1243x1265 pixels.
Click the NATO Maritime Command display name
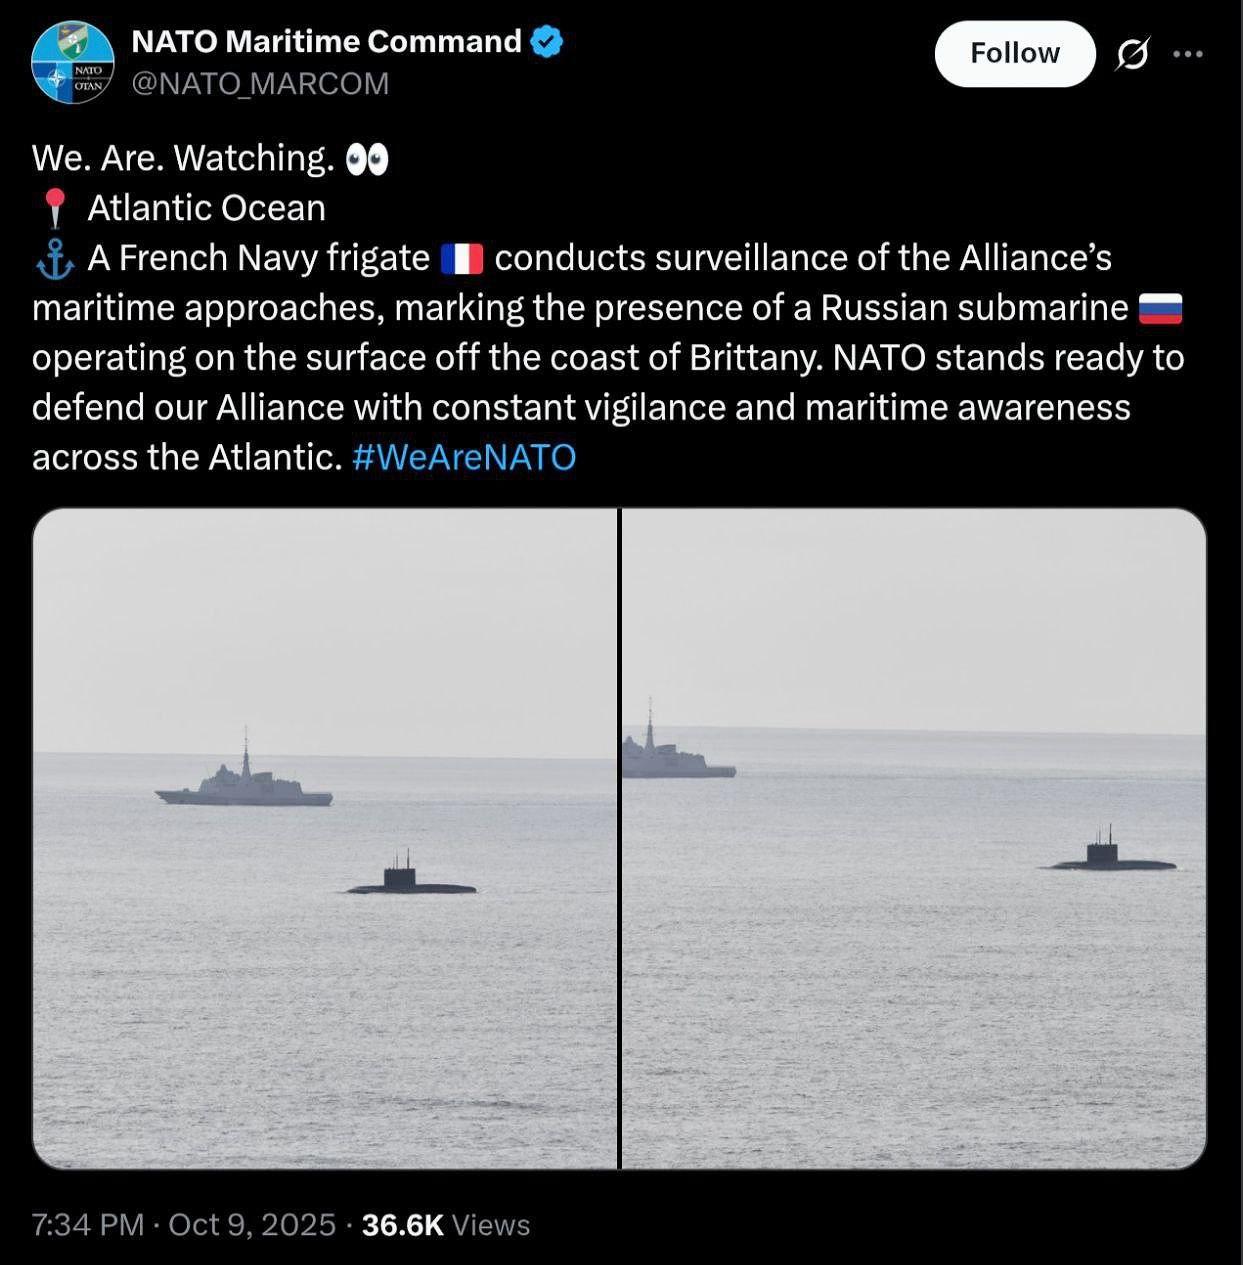pos(326,42)
